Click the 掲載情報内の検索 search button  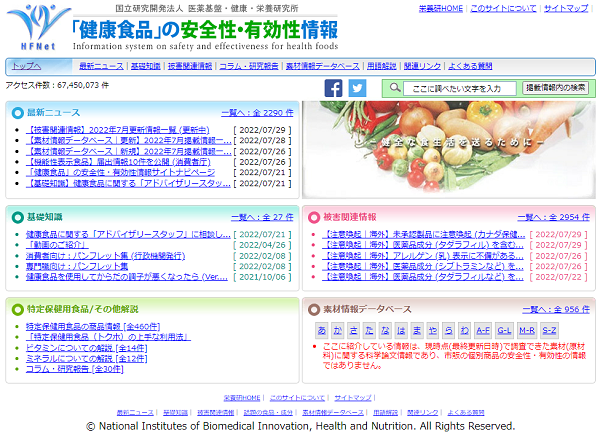click(555, 88)
